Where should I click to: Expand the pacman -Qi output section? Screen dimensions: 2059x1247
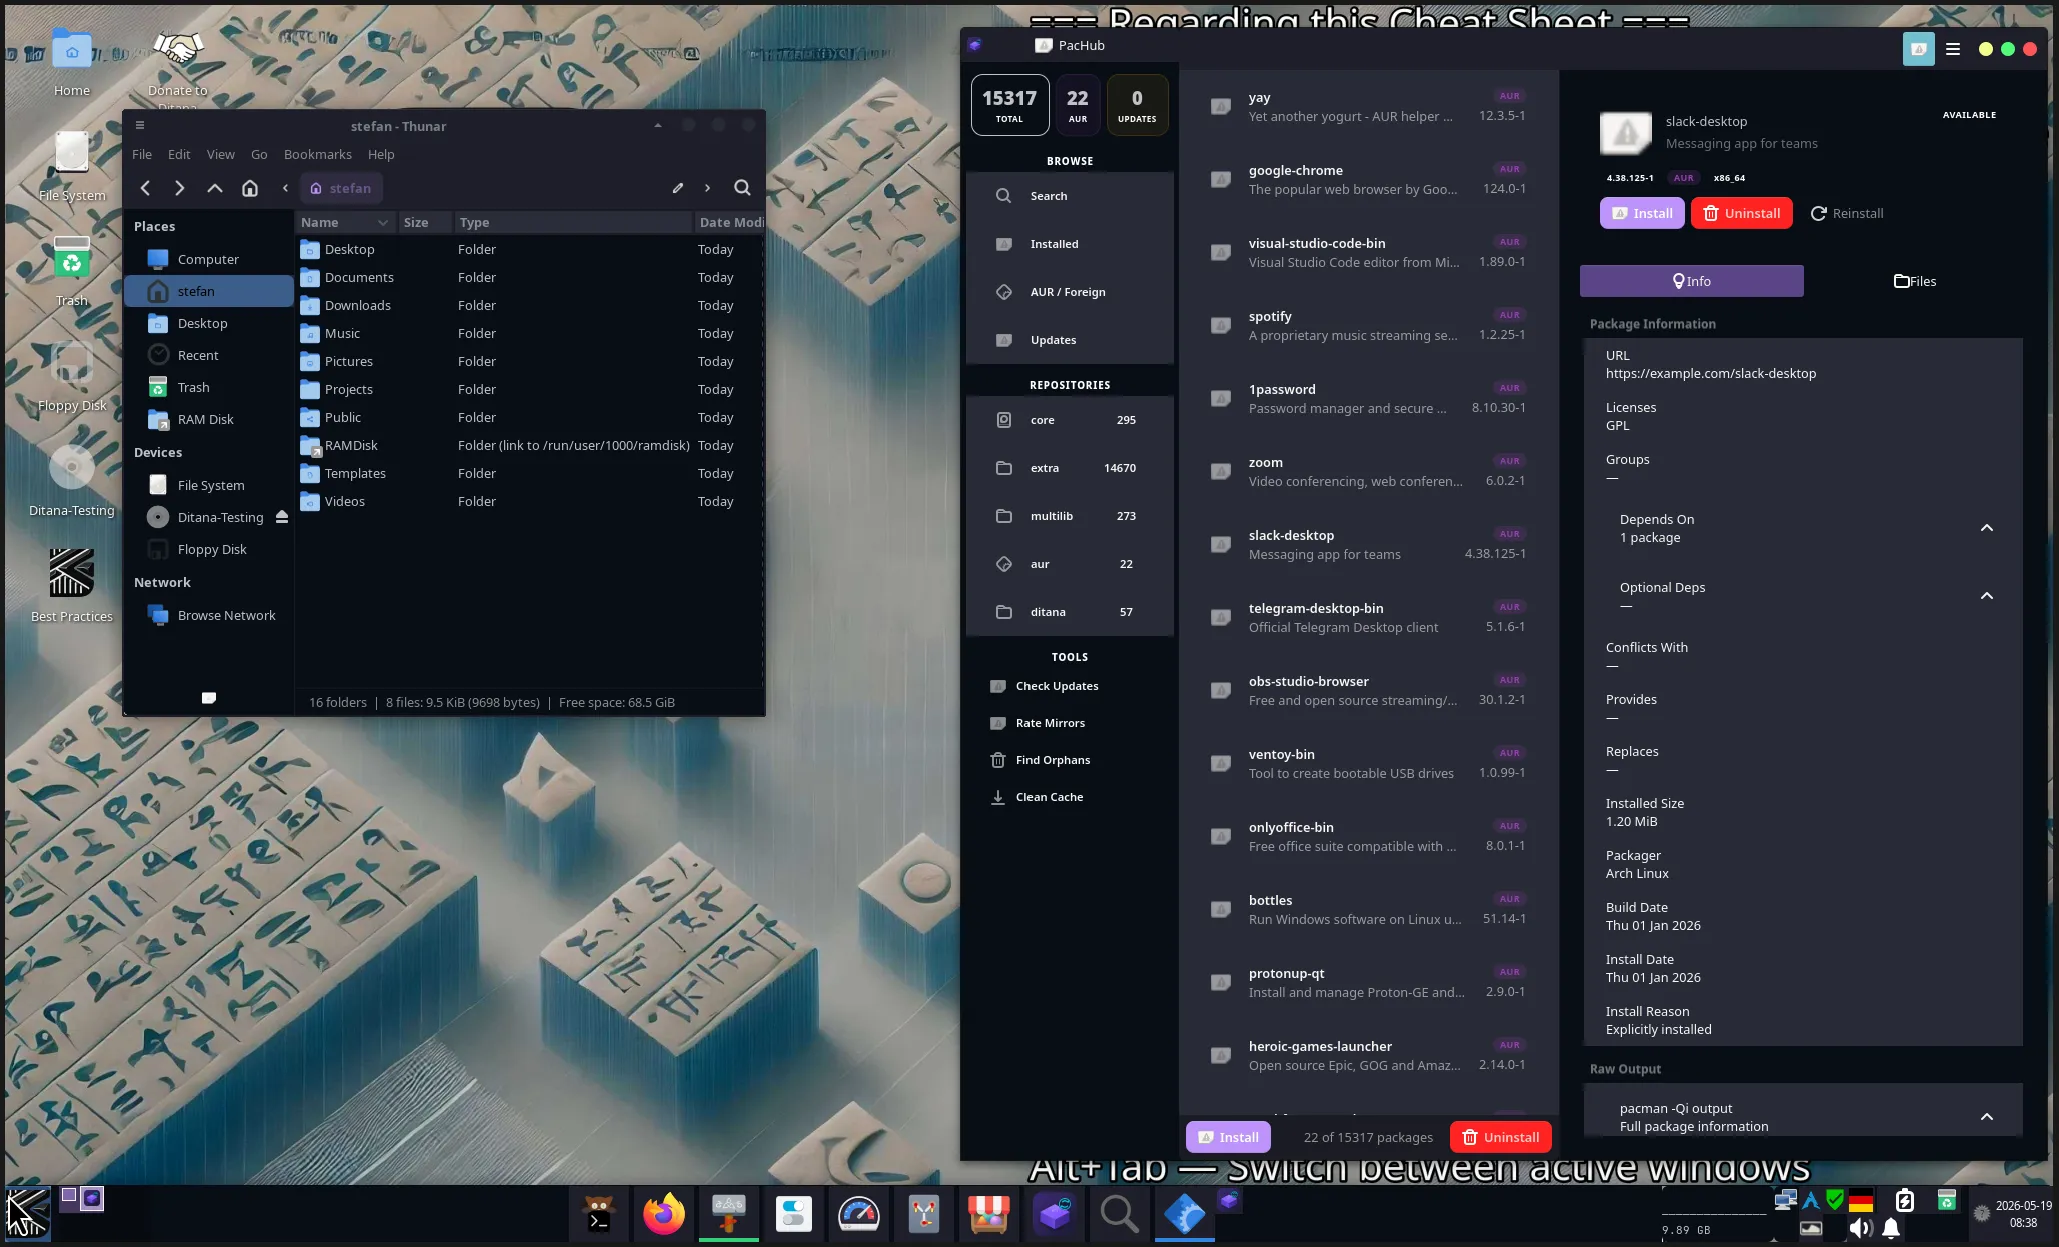pyautogui.click(x=1987, y=1117)
